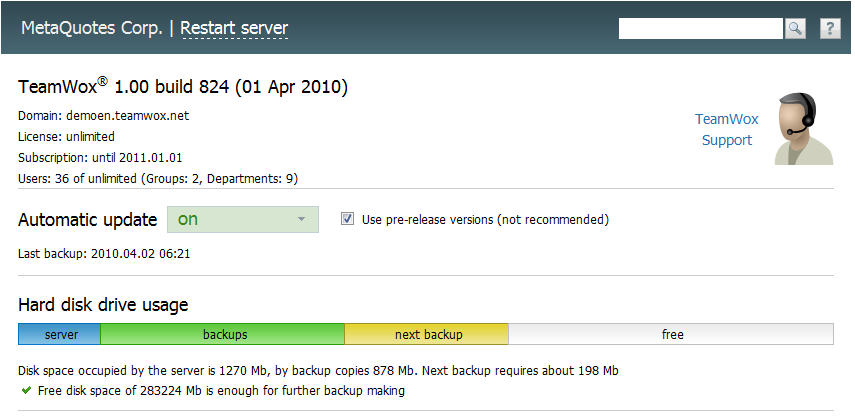The image size is (855, 418).
Task: Click the green checkmark beside free disk space
Action: pyautogui.click(x=26, y=390)
